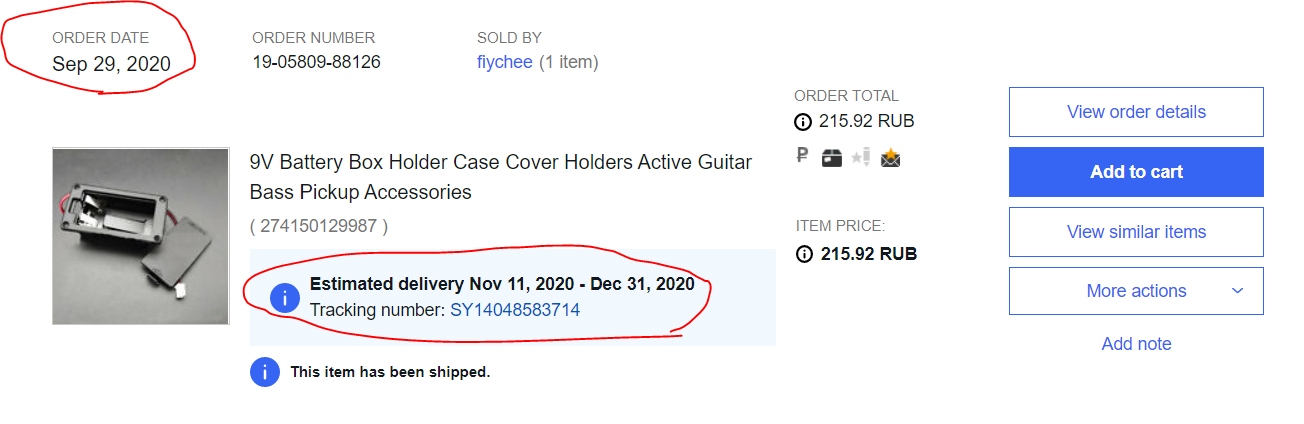Click the Add note link

1136,344
